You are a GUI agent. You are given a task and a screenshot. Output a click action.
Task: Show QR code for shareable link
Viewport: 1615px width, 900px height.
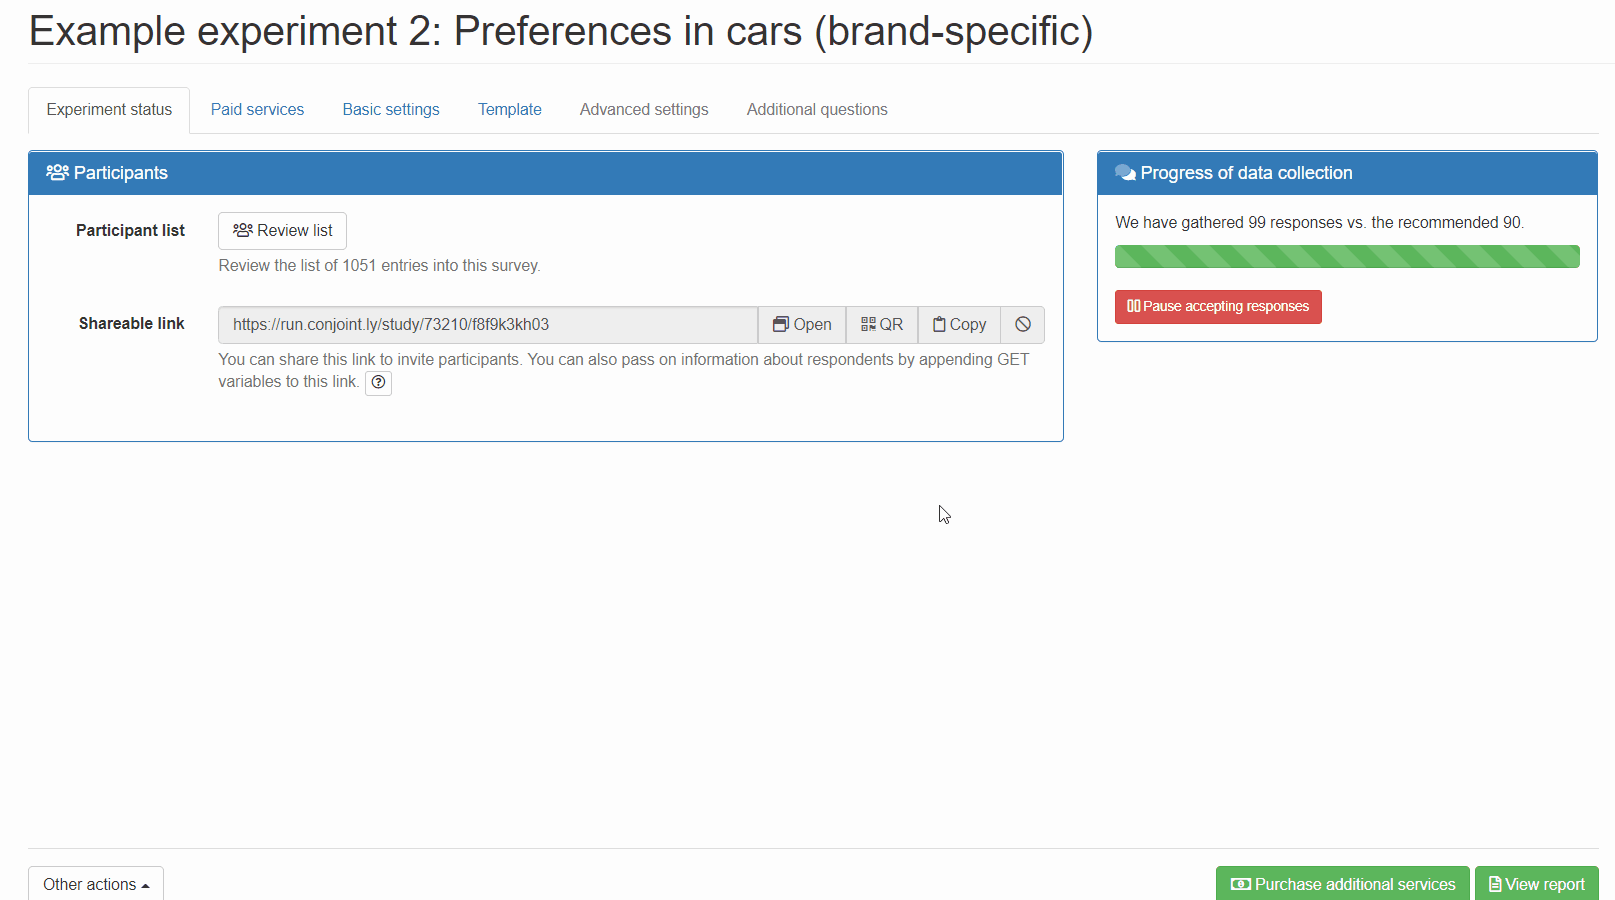coord(882,325)
